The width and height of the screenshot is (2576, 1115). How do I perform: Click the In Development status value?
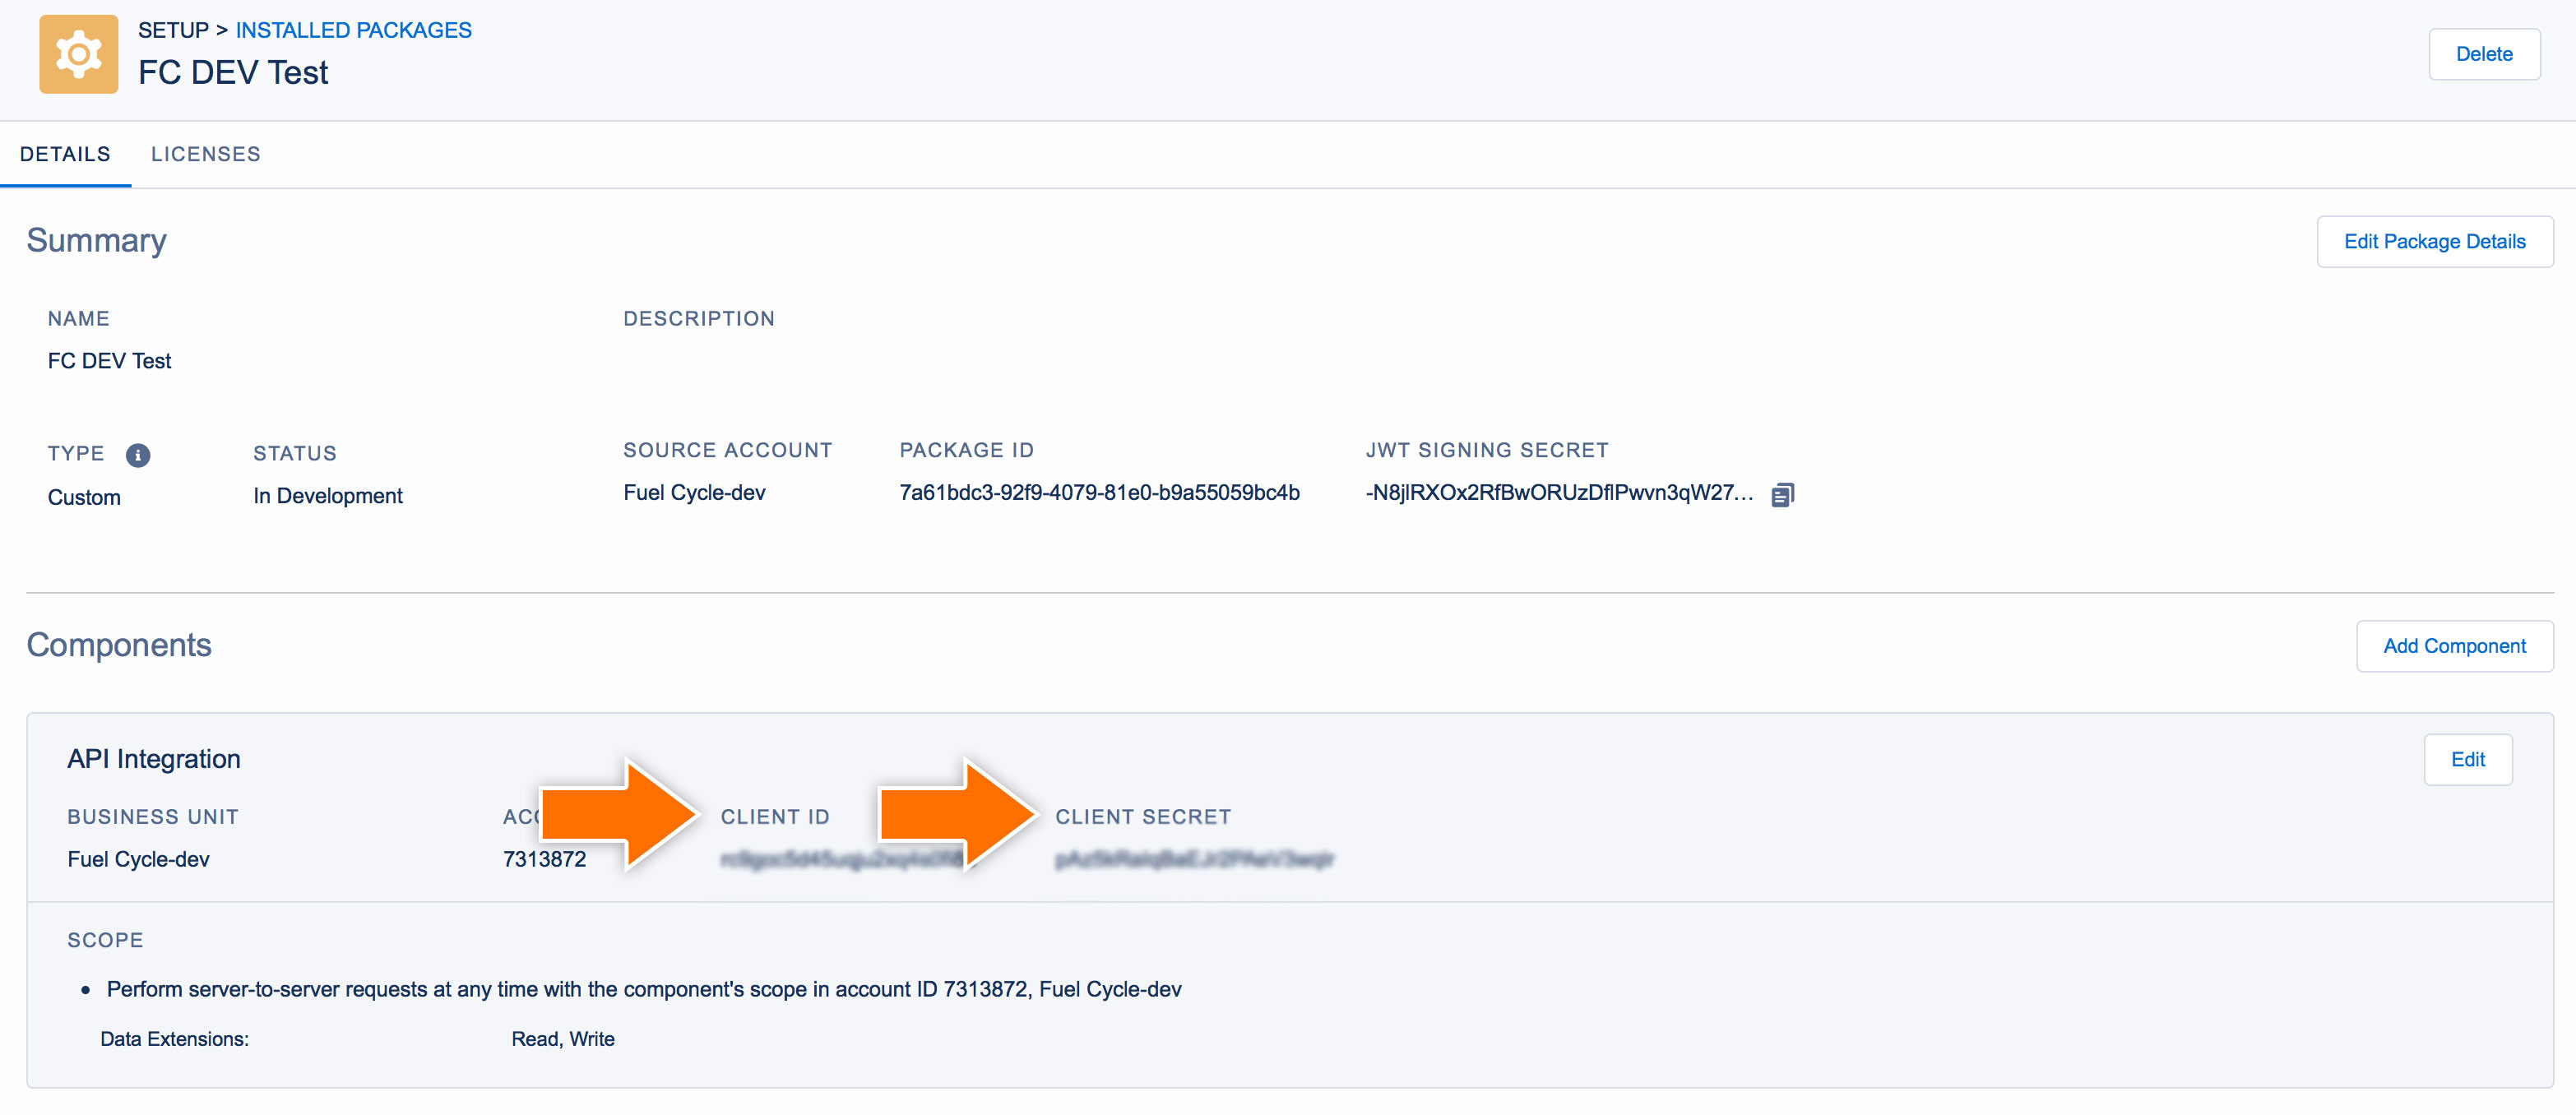328,495
